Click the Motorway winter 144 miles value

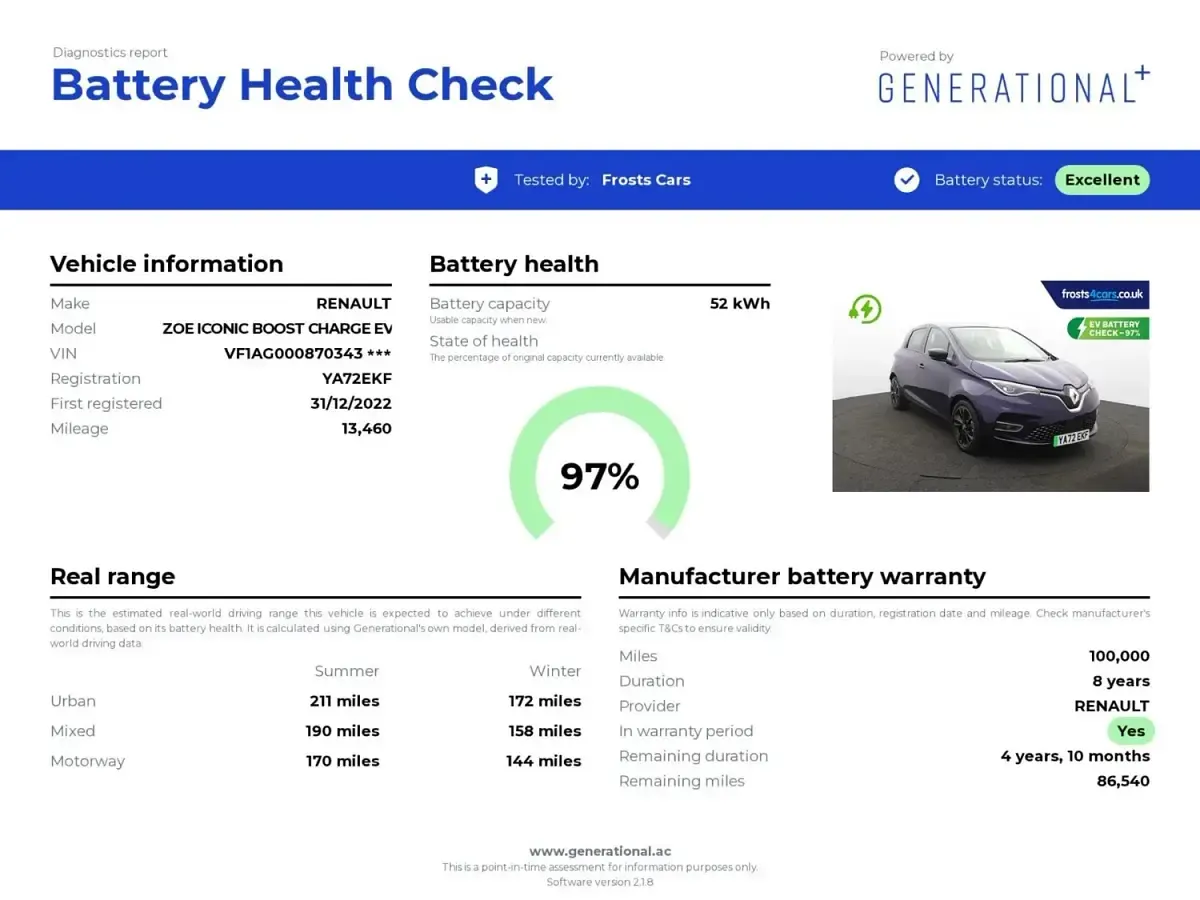(544, 761)
